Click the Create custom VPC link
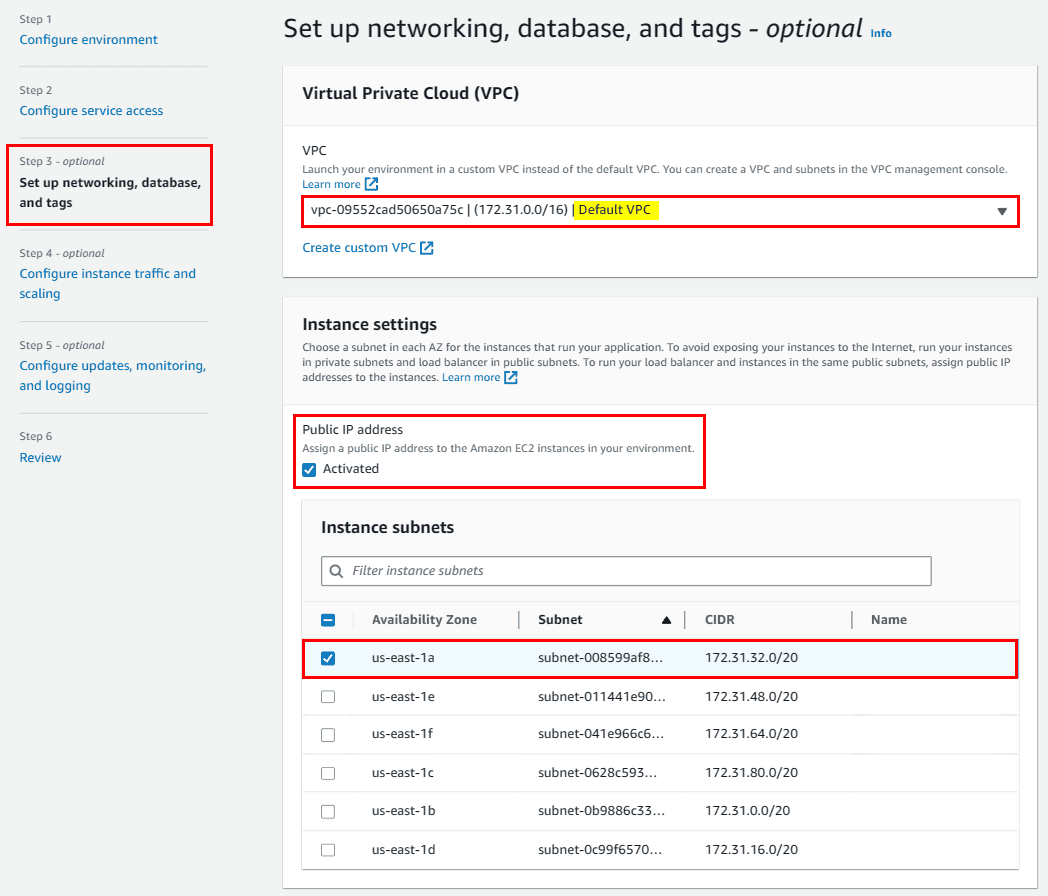 click(358, 248)
